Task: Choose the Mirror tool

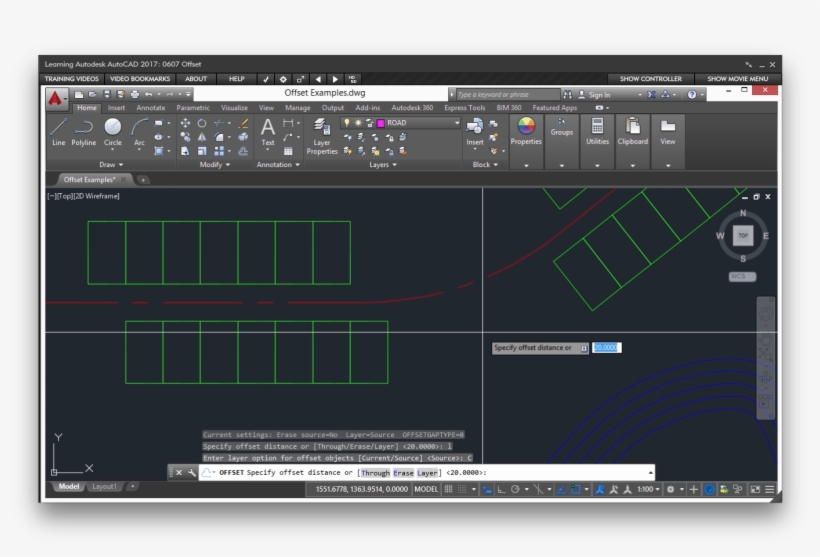Action: pyautogui.click(x=202, y=137)
